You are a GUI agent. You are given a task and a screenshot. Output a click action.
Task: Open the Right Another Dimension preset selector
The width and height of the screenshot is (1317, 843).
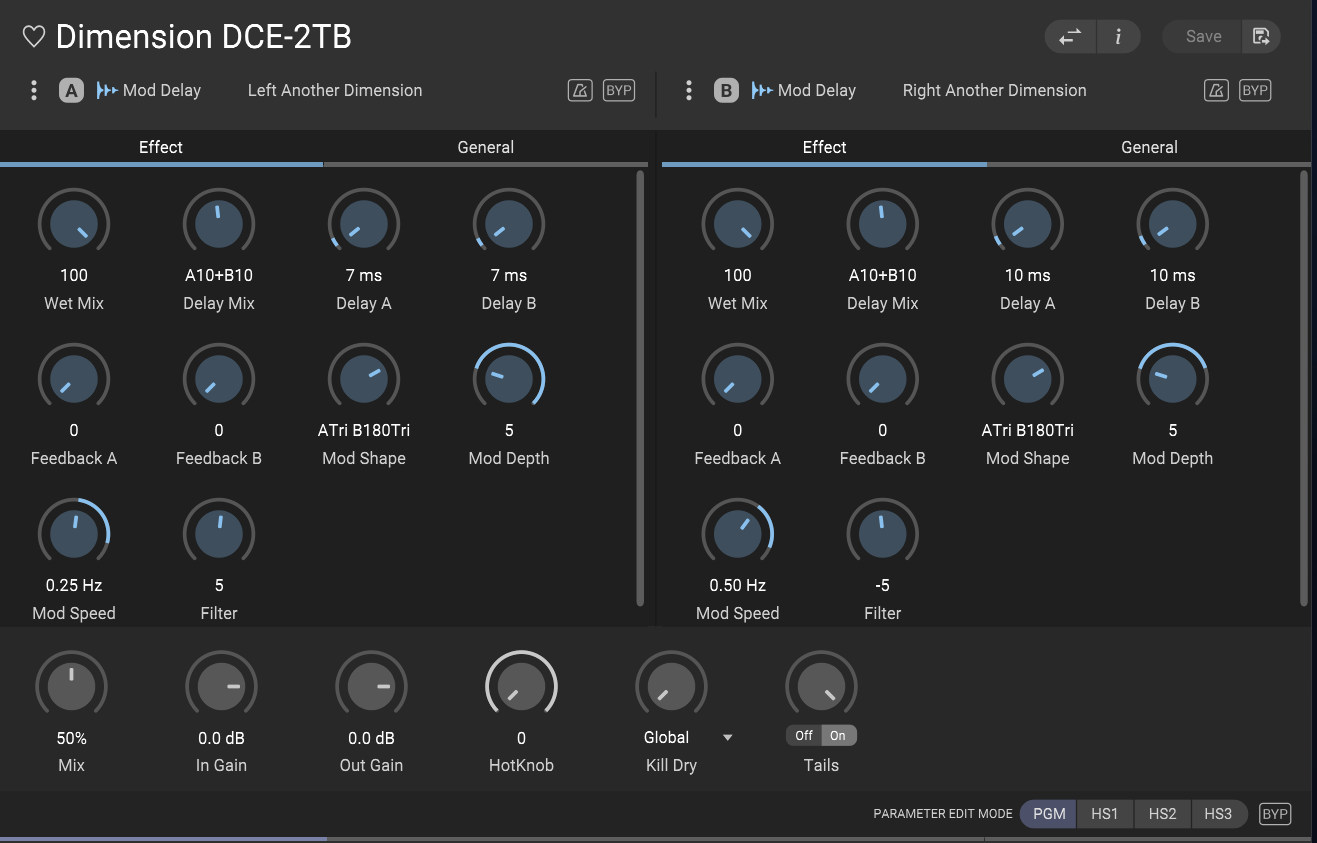[x=994, y=91]
